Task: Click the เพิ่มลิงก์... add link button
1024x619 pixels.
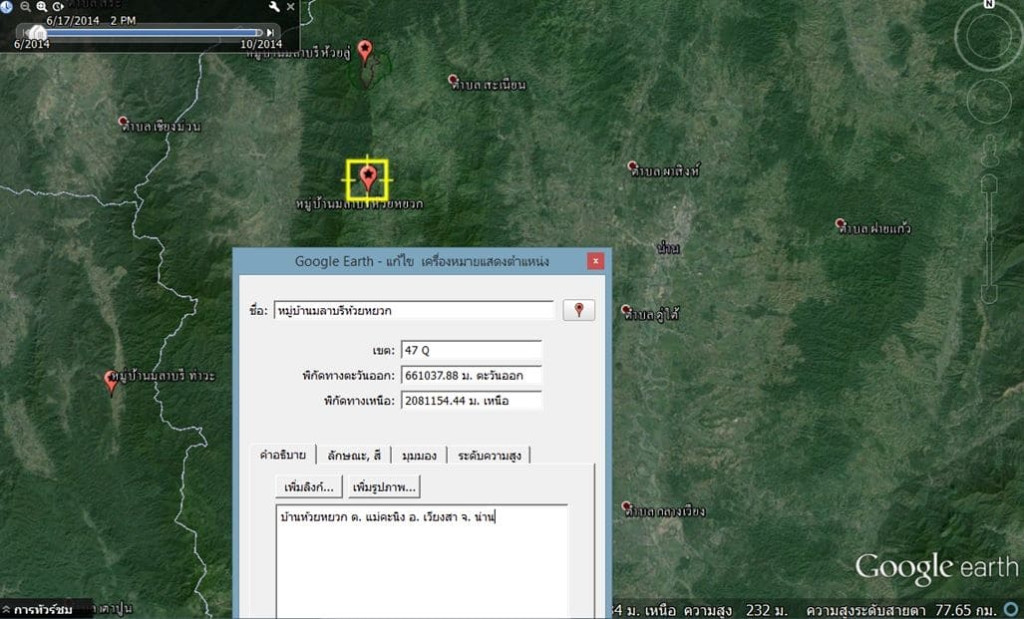Action: click(x=309, y=487)
